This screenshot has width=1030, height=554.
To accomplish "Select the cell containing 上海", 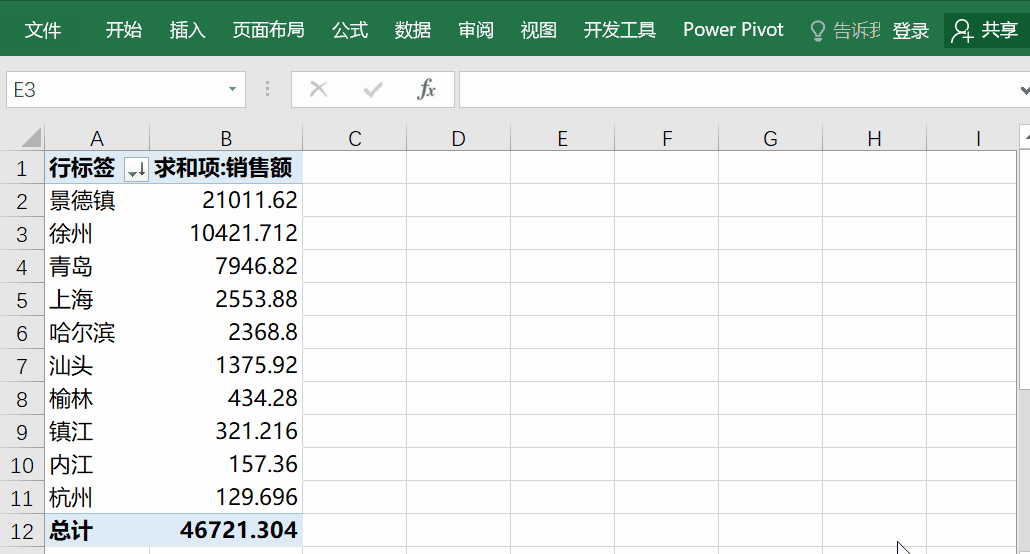I will [x=97, y=300].
